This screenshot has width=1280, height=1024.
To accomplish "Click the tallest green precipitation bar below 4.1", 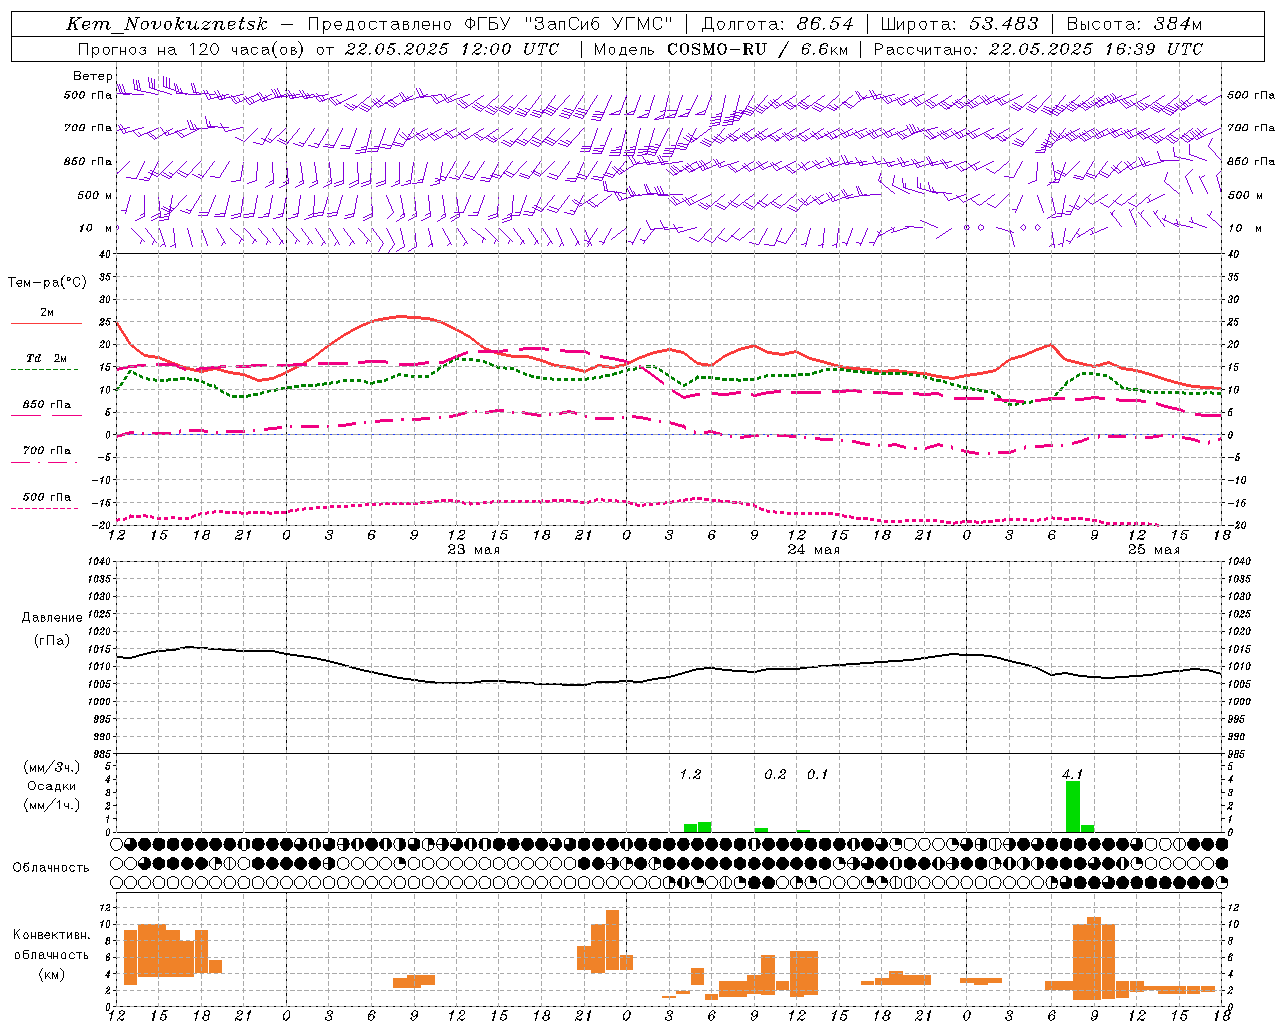I will point(1073,806).
